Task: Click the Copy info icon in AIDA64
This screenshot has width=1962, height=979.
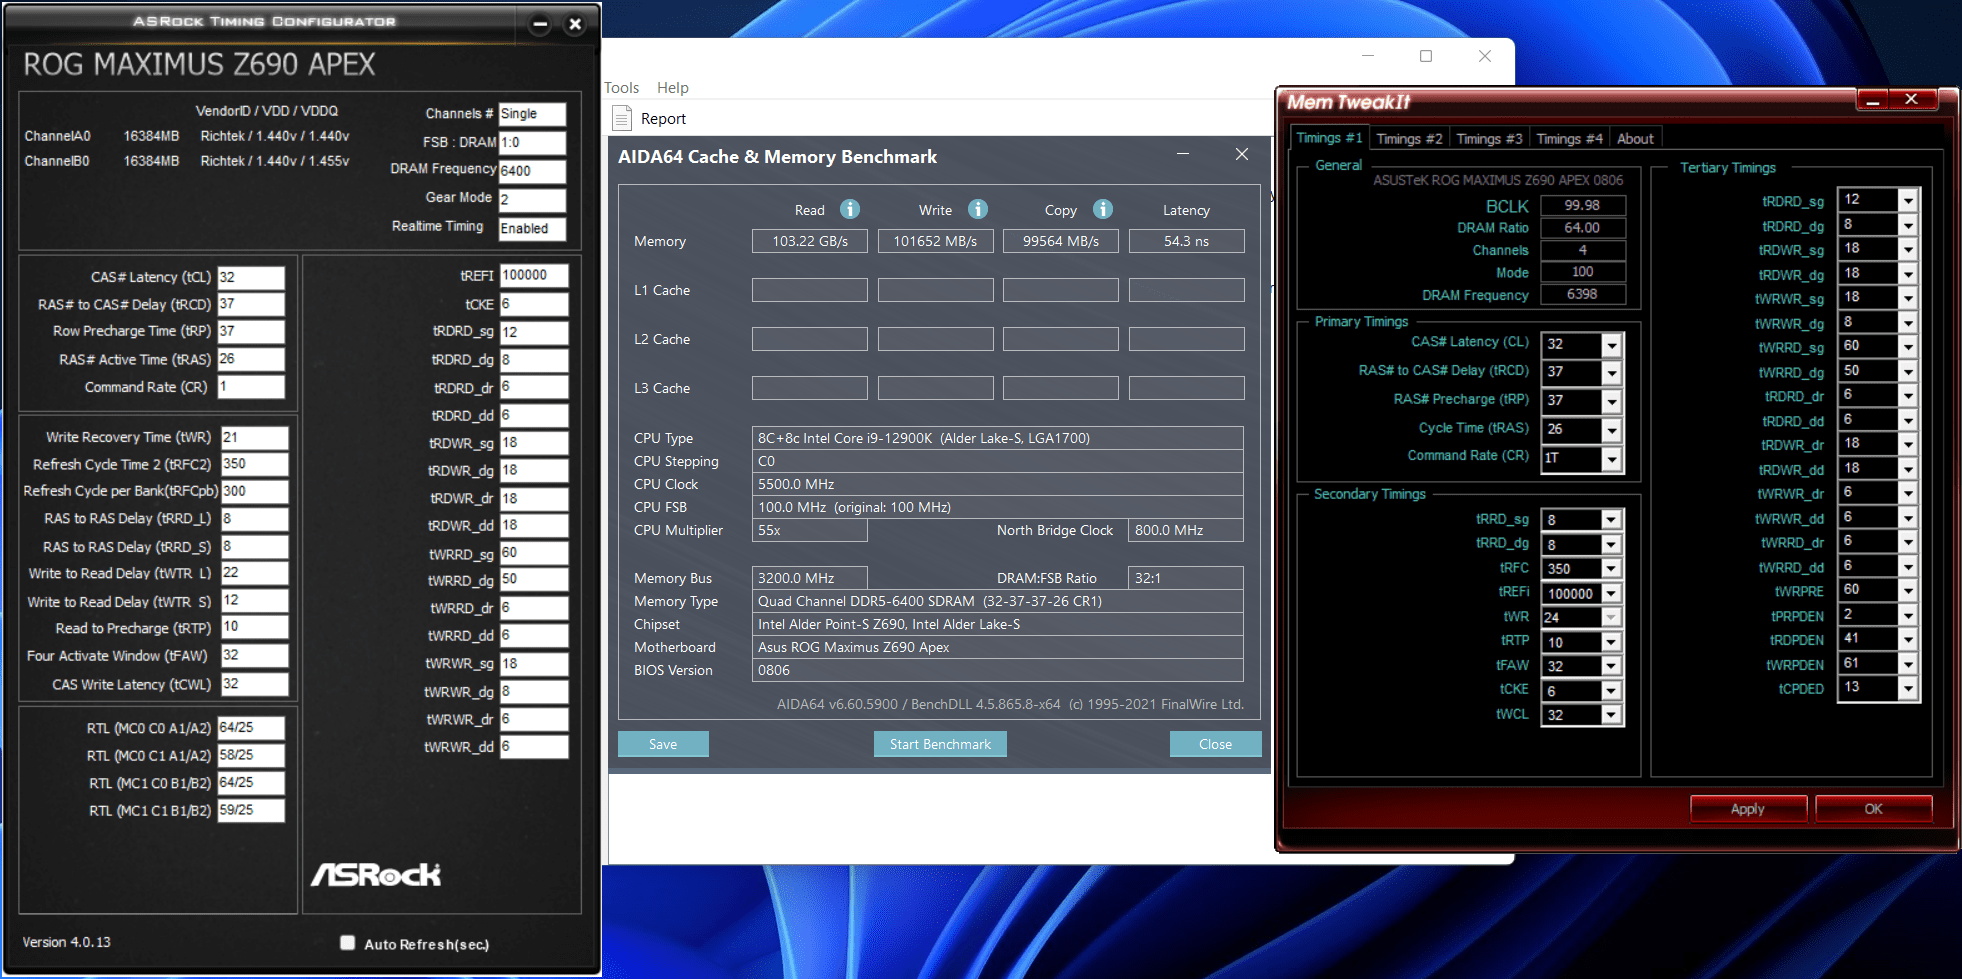Action: pos(1102,209)
